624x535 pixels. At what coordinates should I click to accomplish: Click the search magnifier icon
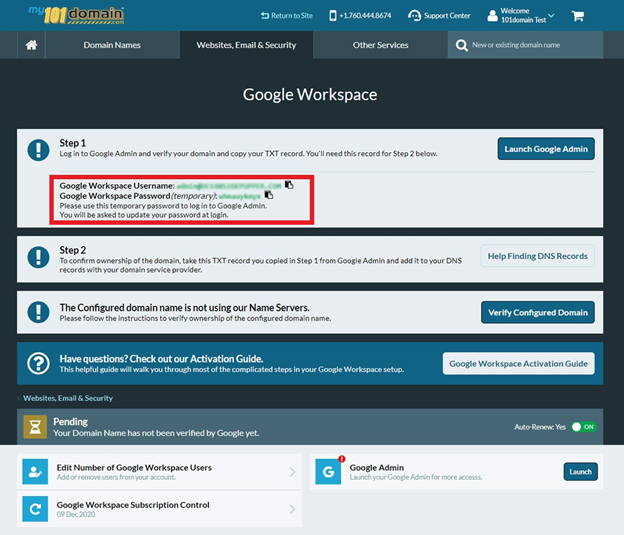pos(461,45)
